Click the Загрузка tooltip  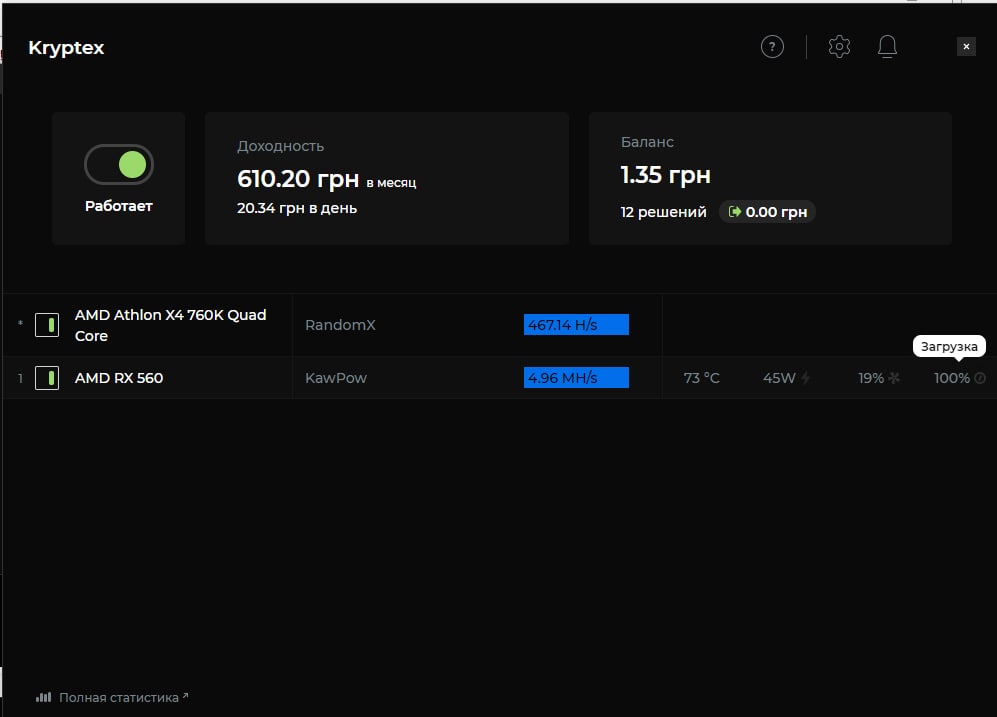949,346
